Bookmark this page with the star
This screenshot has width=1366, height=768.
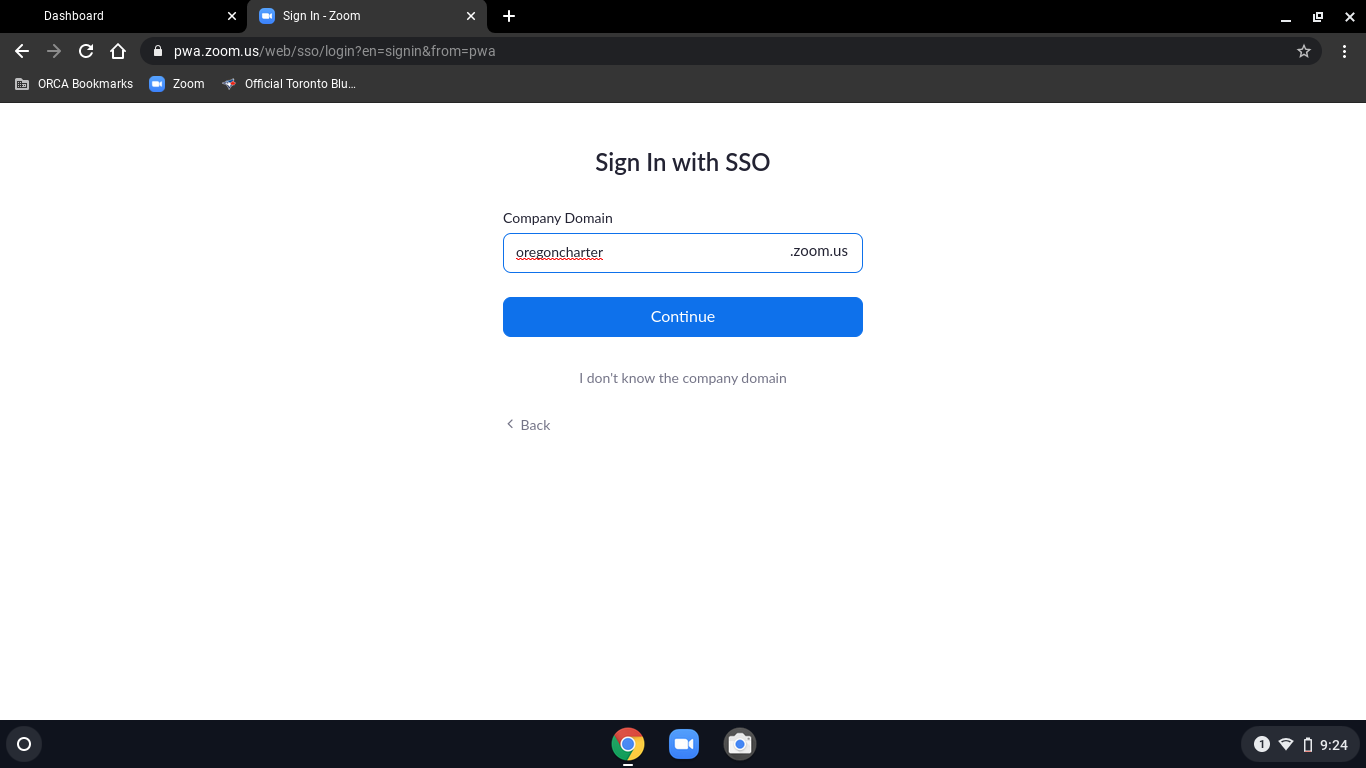point(1304,51)
